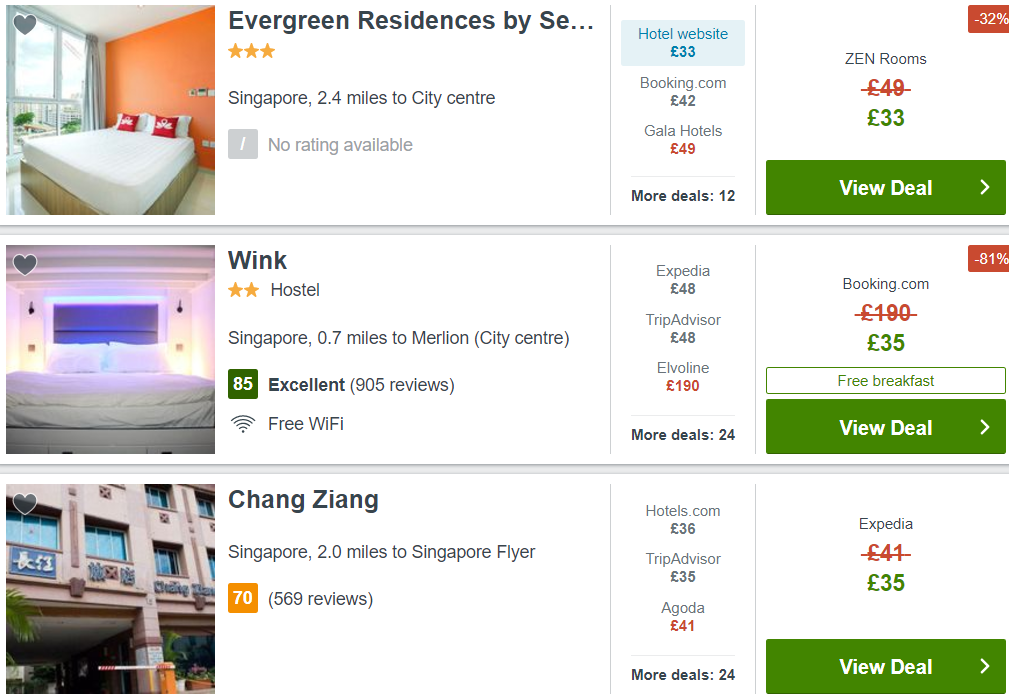Favorite Evergreen Residences with heart icon

25,25
